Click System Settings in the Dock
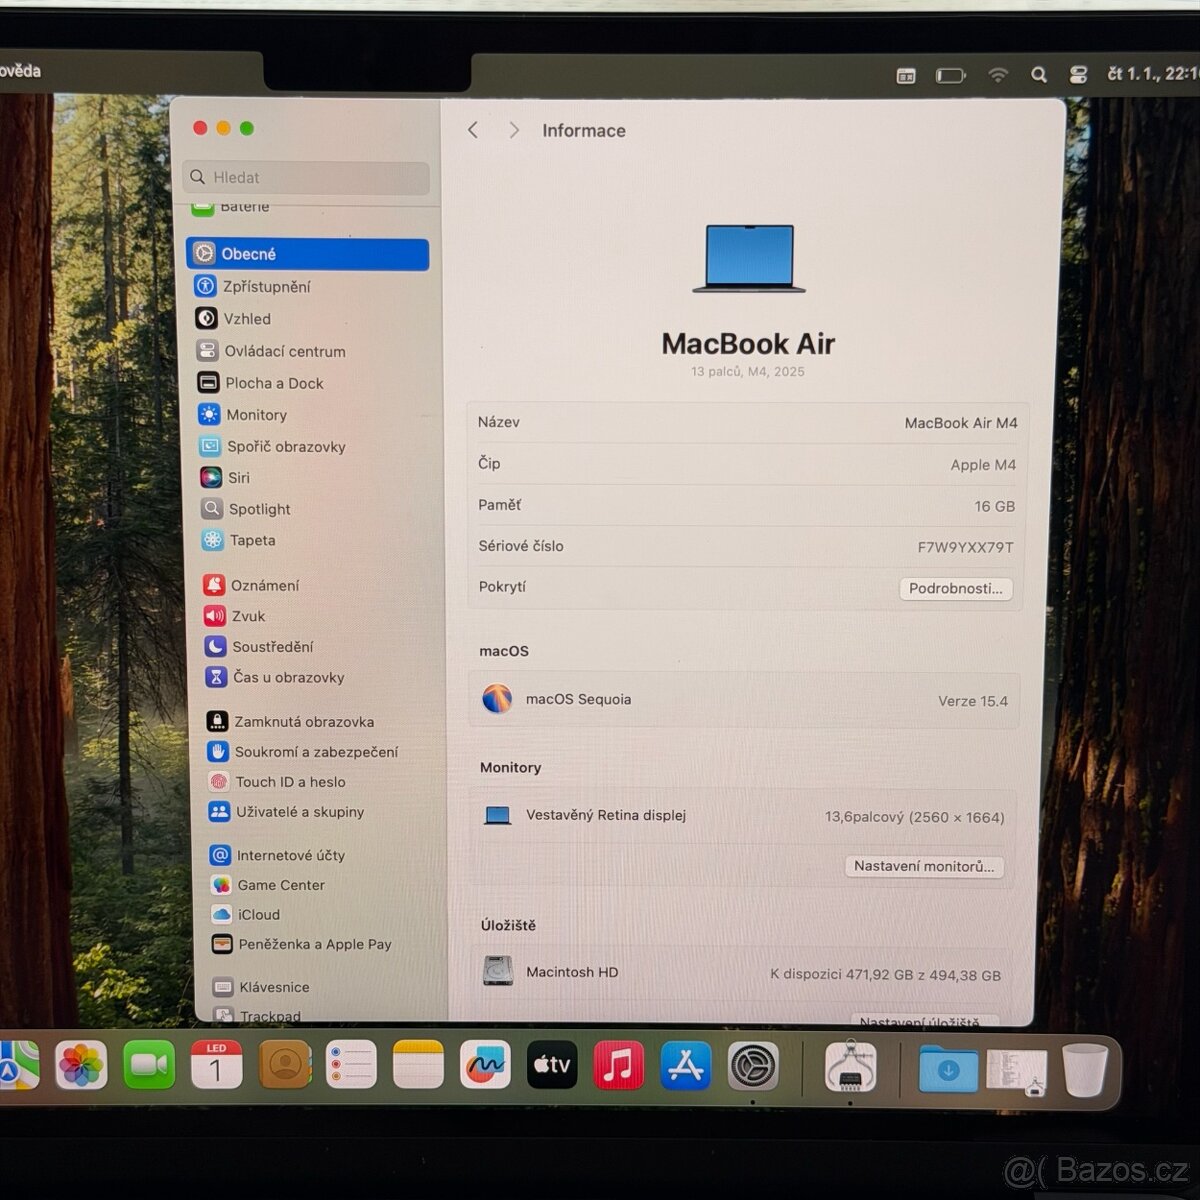This screenshot has height=1200, width=1200. [753, 1066]
